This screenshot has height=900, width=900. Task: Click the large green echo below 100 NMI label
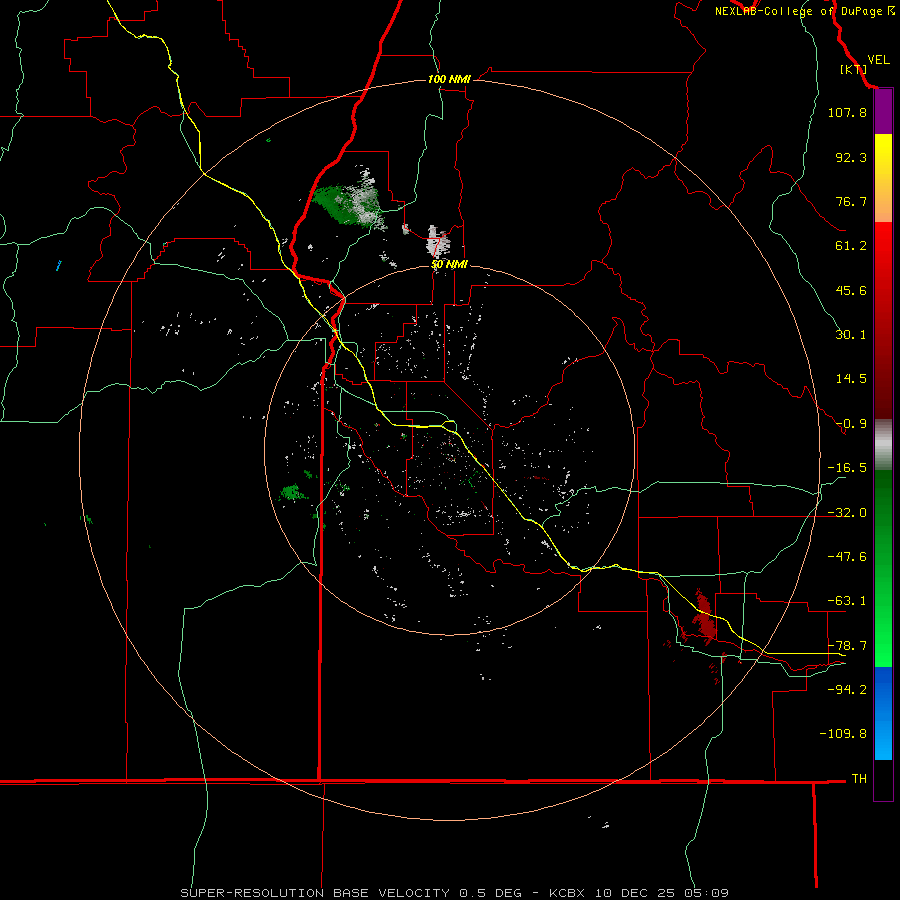347,202
